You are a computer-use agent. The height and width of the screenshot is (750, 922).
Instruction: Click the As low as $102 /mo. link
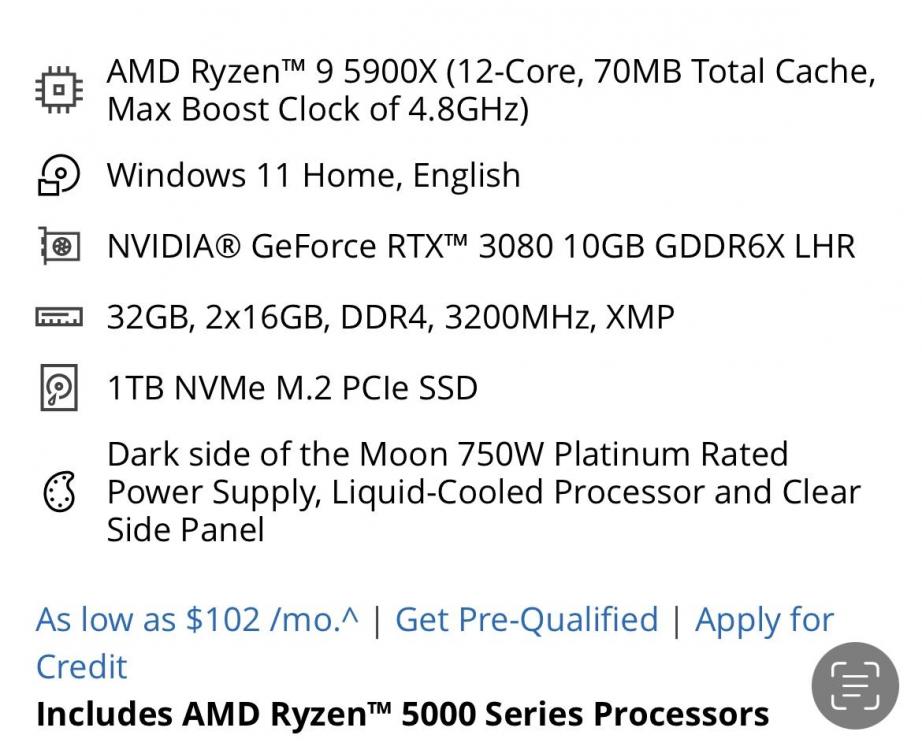(x=197, y=620)
